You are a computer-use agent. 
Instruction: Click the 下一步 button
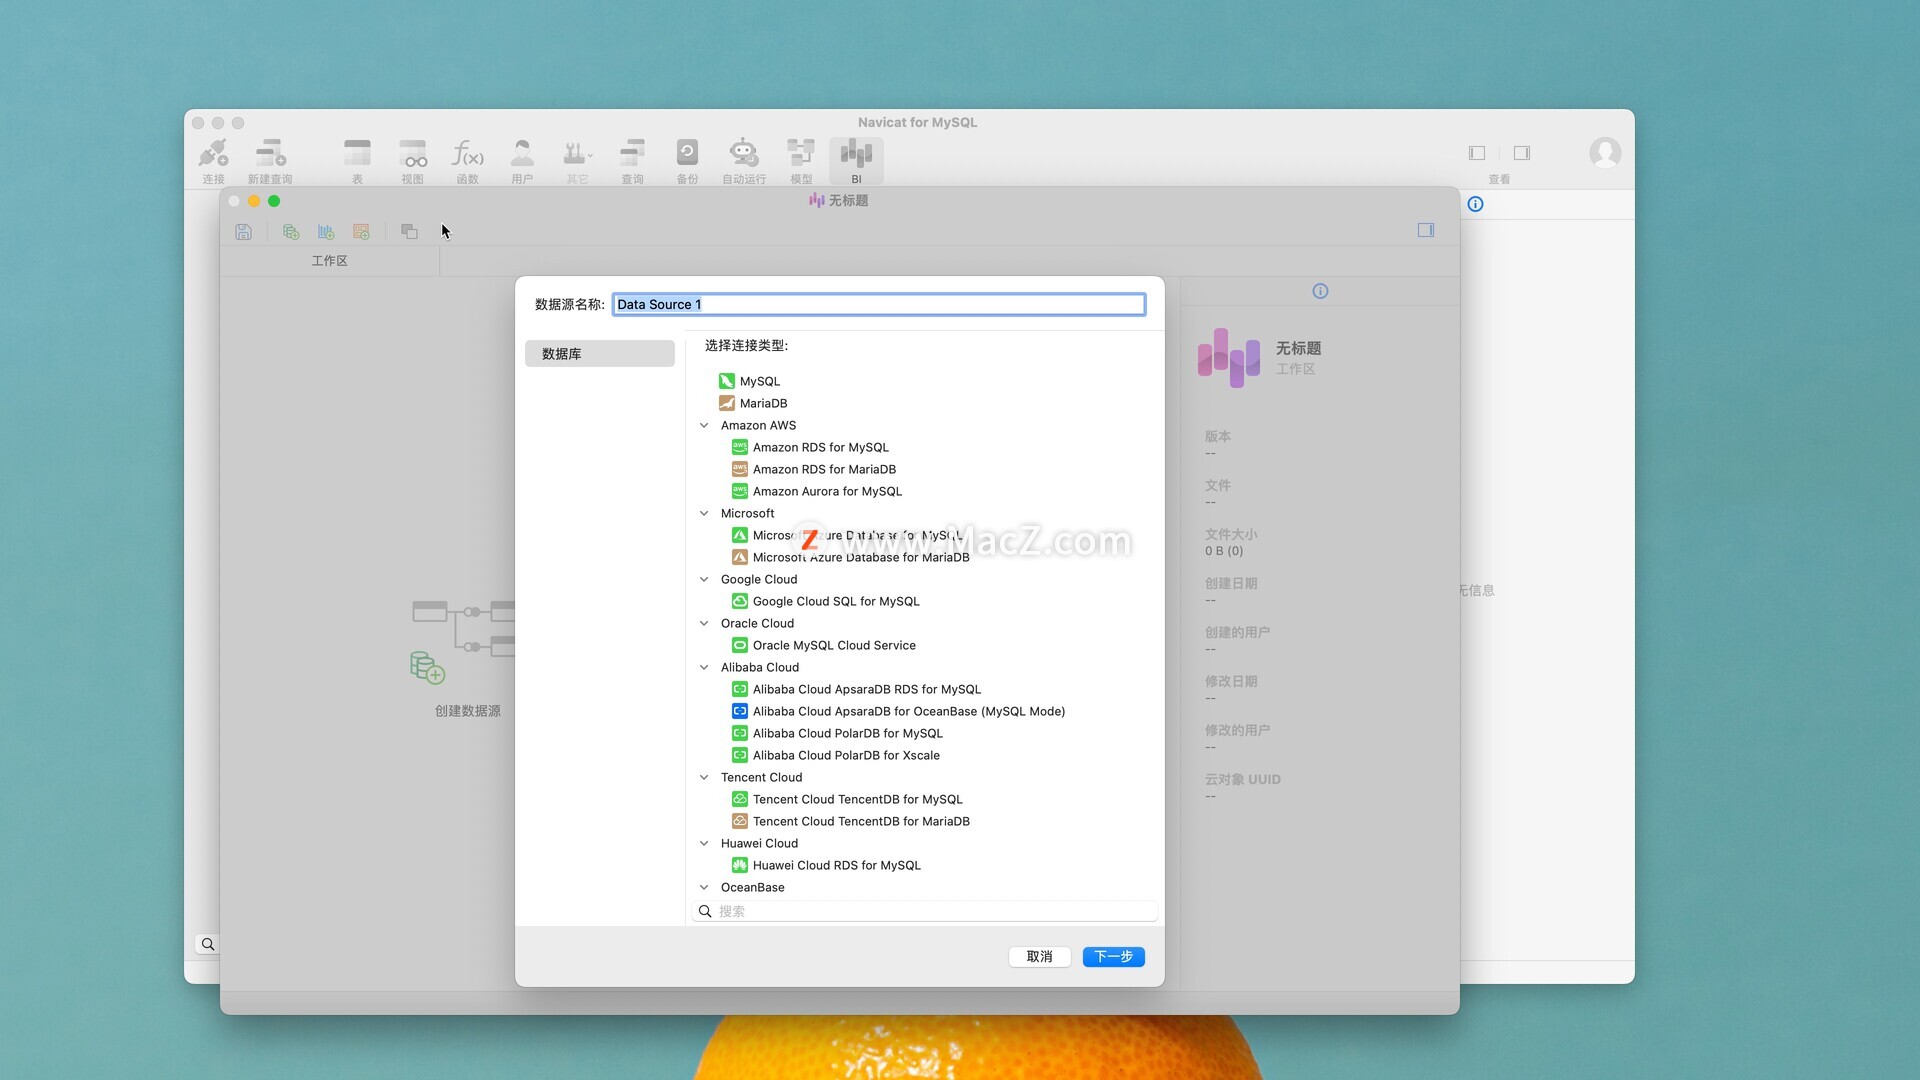tap(1113, 957)
